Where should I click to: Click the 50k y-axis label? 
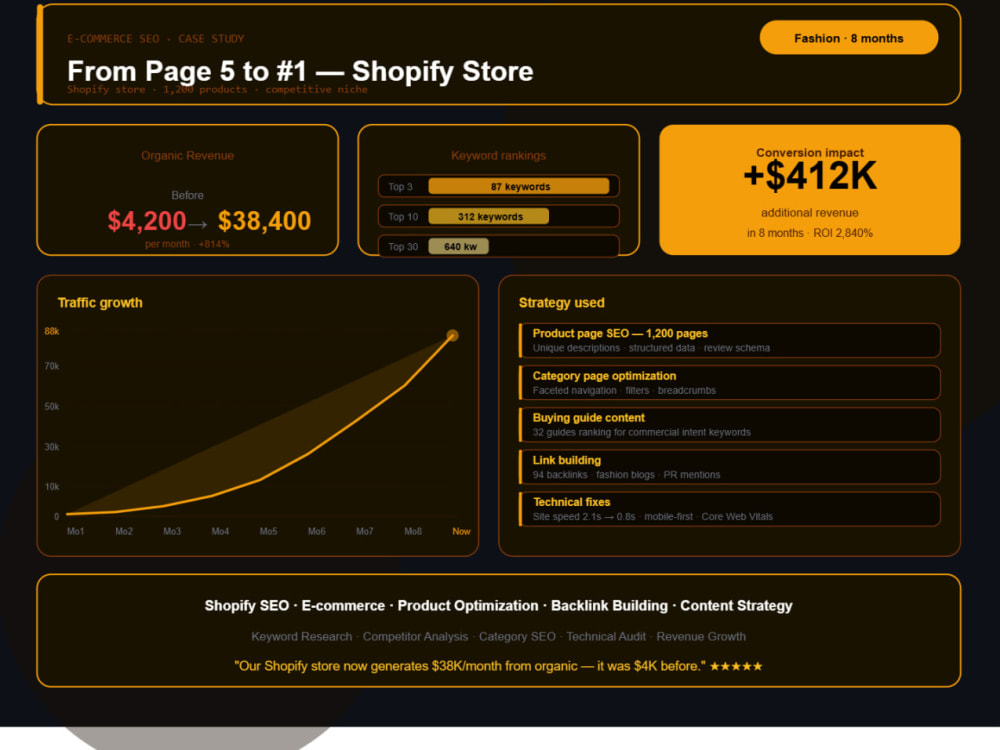tap(52, 406)
